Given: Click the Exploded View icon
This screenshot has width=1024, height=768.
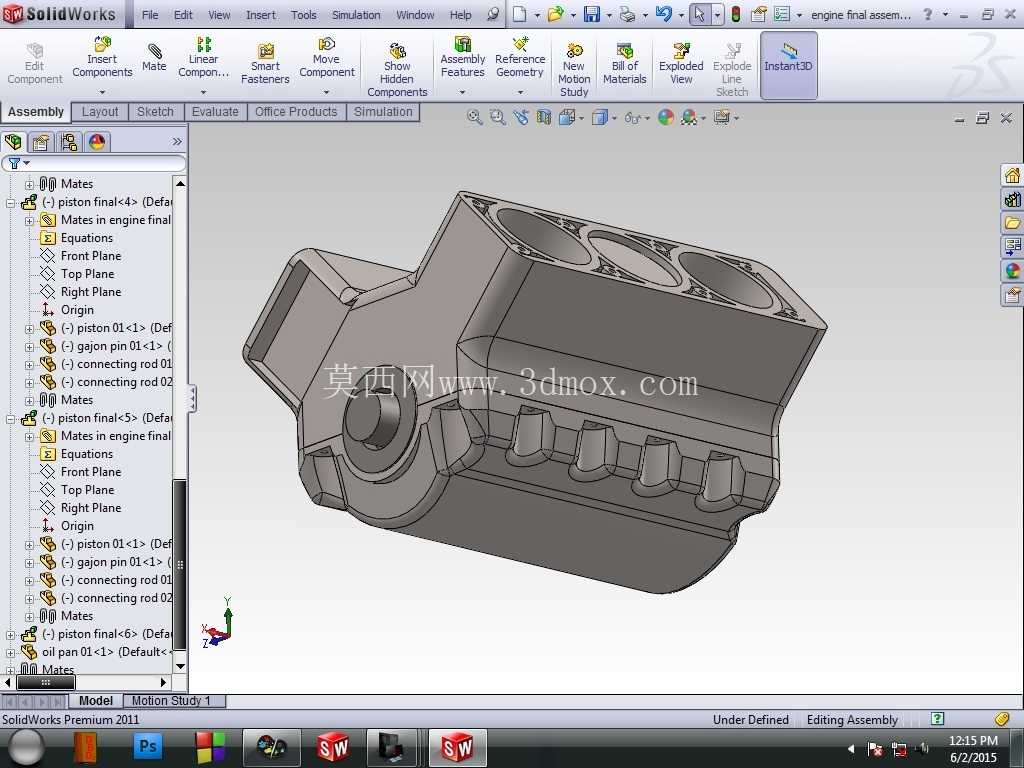Looking at the screenshot, I should click(x=680, y=63).
